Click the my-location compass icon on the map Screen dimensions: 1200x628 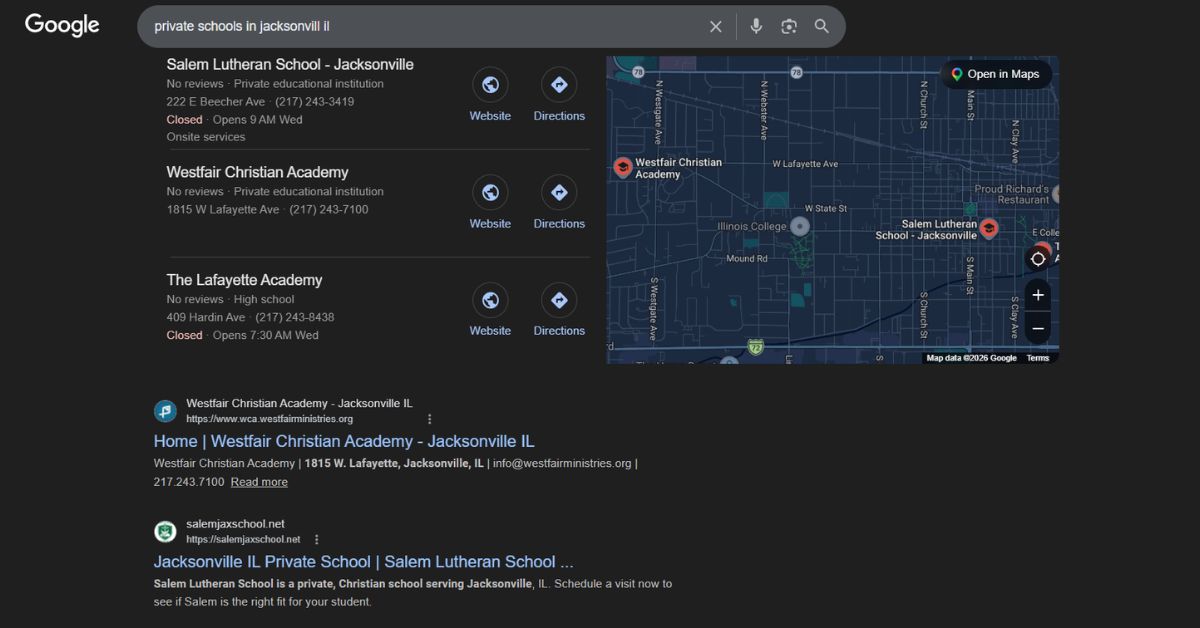[x=1038, y=258]
